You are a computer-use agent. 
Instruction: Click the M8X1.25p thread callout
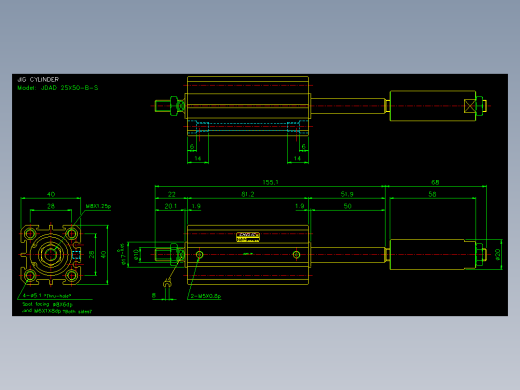(x=98, y=206)
